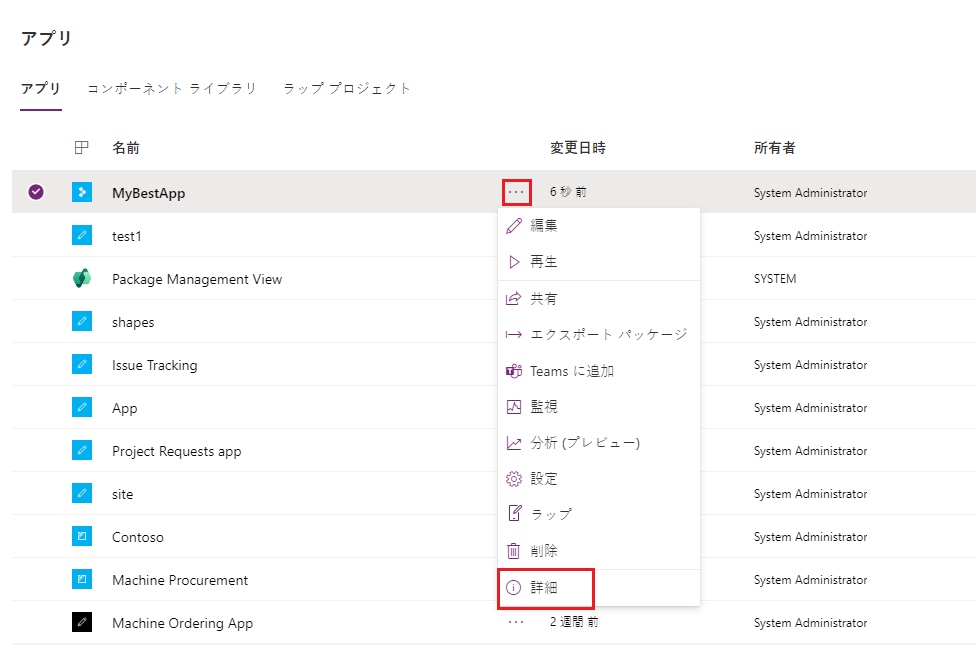Sort by the 名前 column header
Screen dimensions: 976x645
tap(126, 148)
